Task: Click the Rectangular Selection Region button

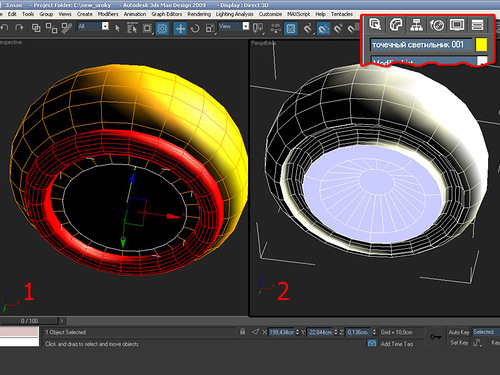Action: pos(147,28)
